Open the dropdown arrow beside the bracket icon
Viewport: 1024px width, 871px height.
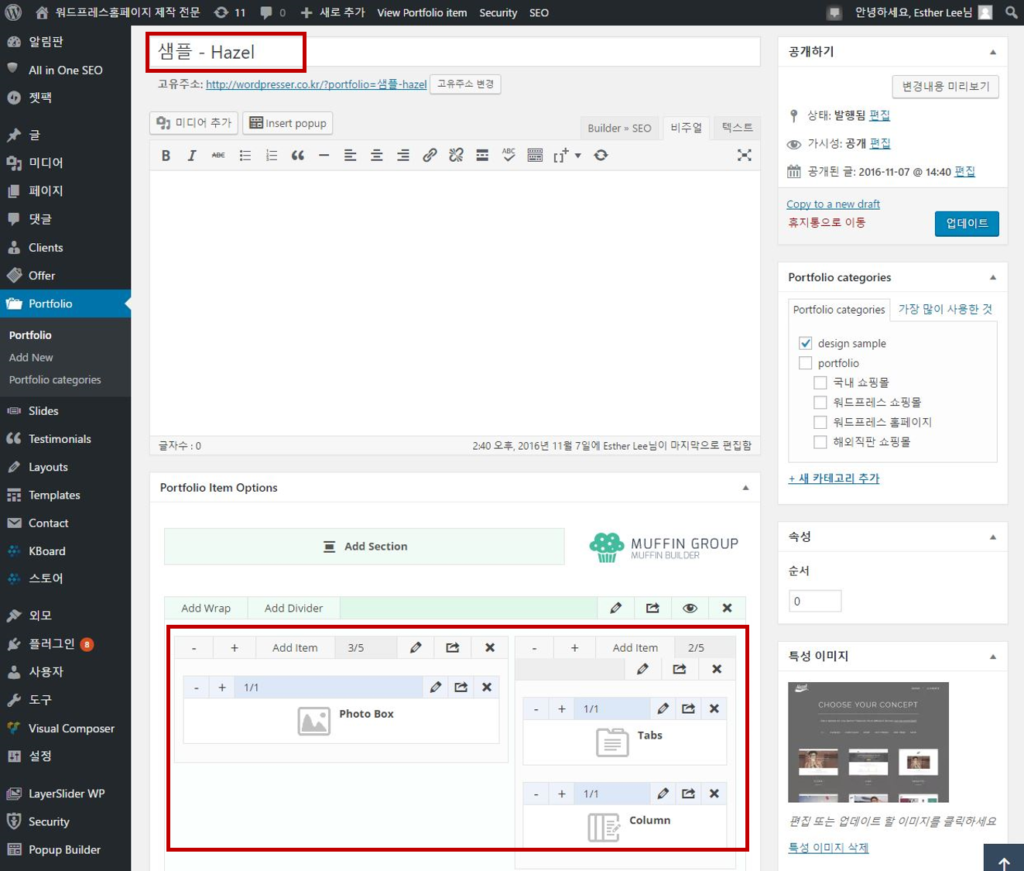[x=578, y=156]
